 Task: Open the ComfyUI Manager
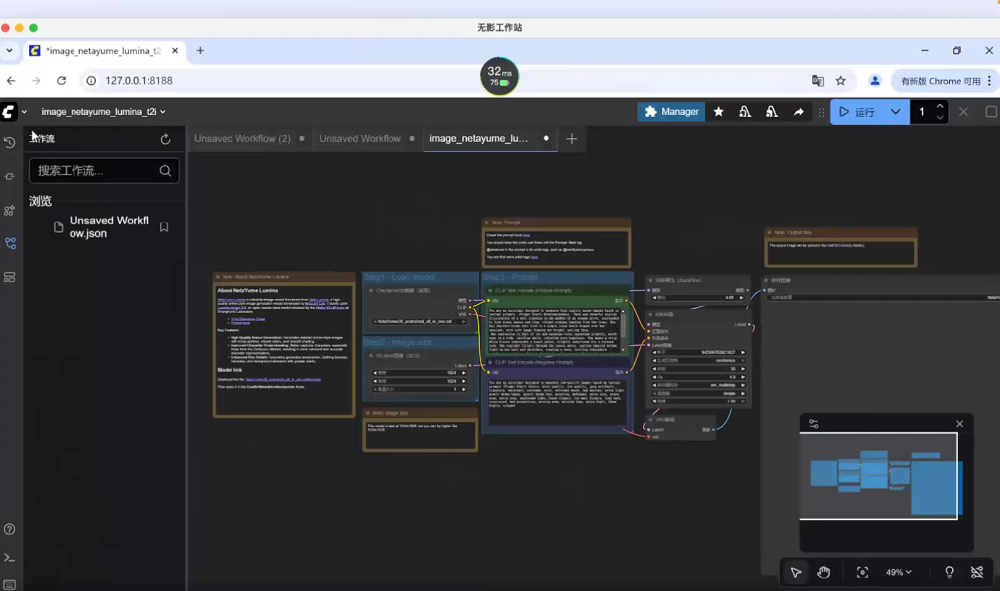(x=671, y=112)
